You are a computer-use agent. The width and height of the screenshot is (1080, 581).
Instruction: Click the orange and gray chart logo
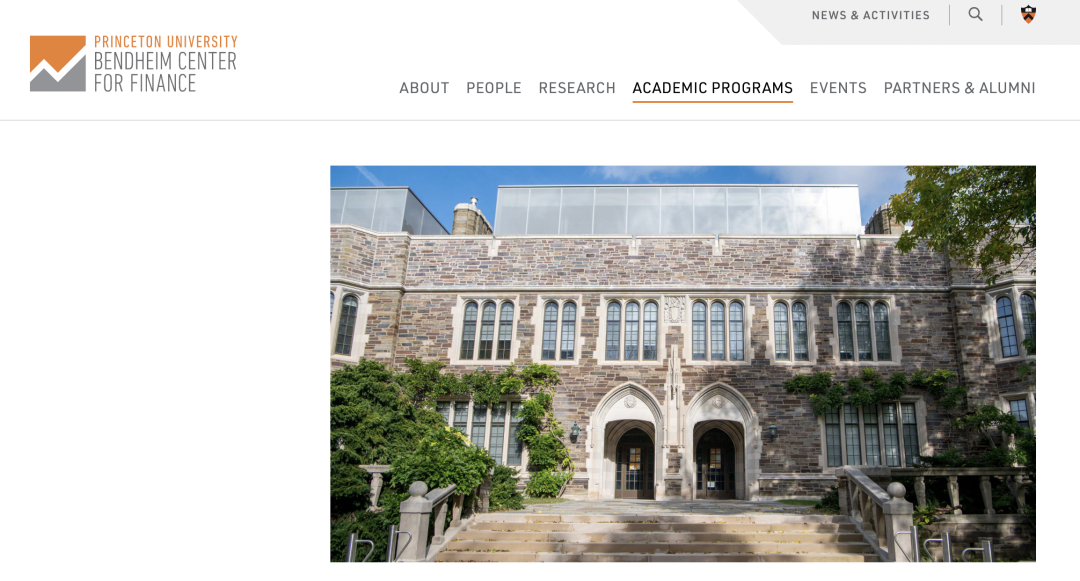tap(58, 63)
